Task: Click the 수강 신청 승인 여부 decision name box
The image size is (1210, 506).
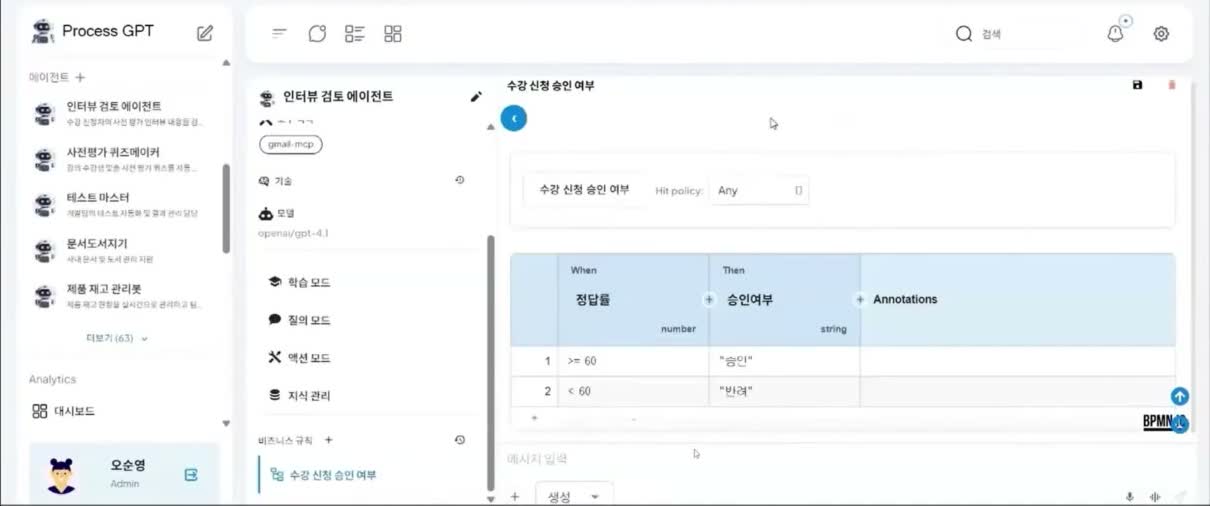Action: point(584,189)
